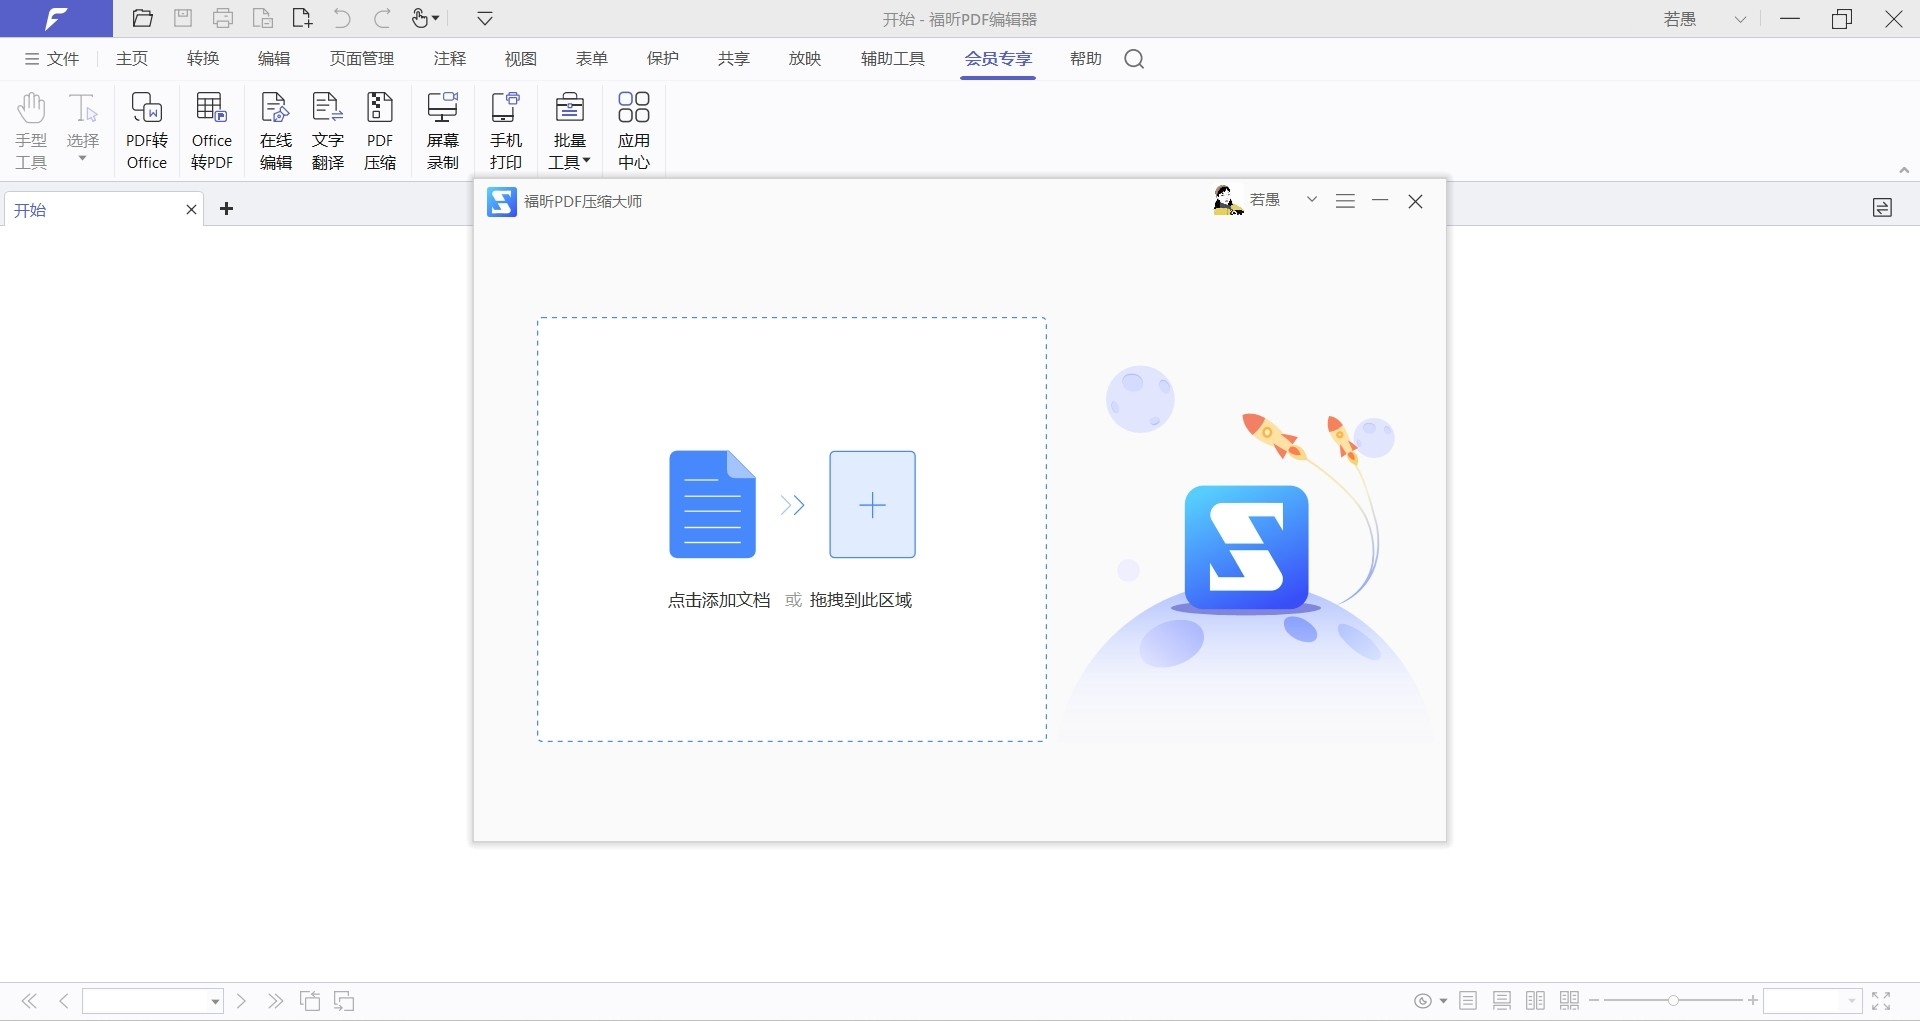Select the PDF压缩 compression tool

coord(380,130)
